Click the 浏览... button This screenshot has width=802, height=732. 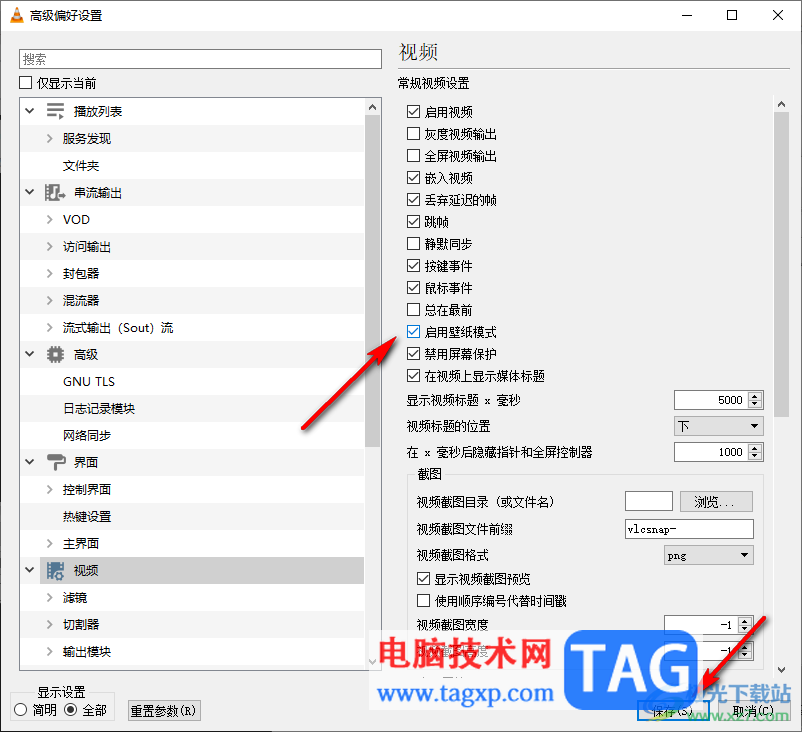[x=716, y=501]
